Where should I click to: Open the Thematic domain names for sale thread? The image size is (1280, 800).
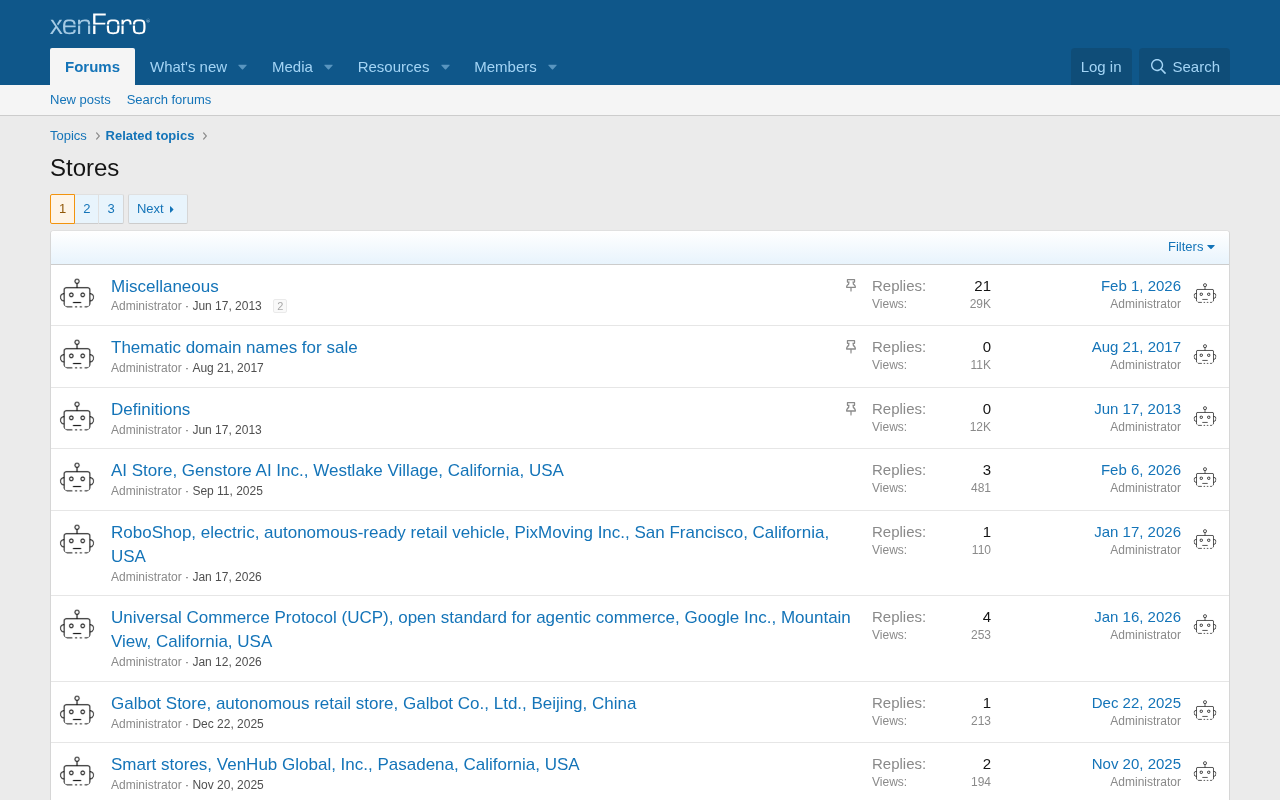234,348
